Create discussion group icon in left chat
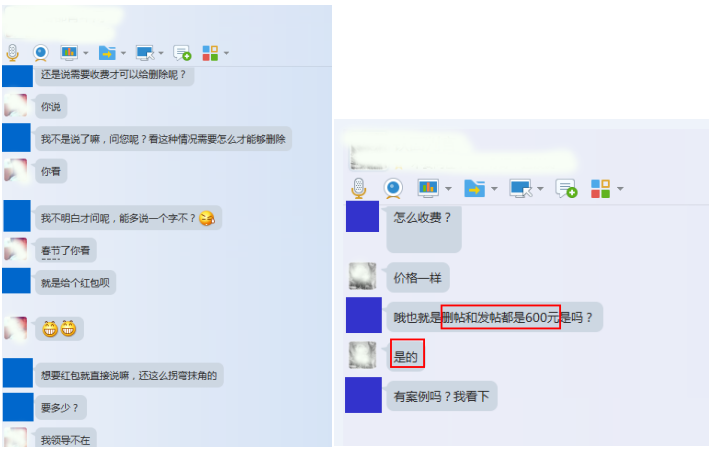Viewport: 712px width, 451px height. (182, 53)
